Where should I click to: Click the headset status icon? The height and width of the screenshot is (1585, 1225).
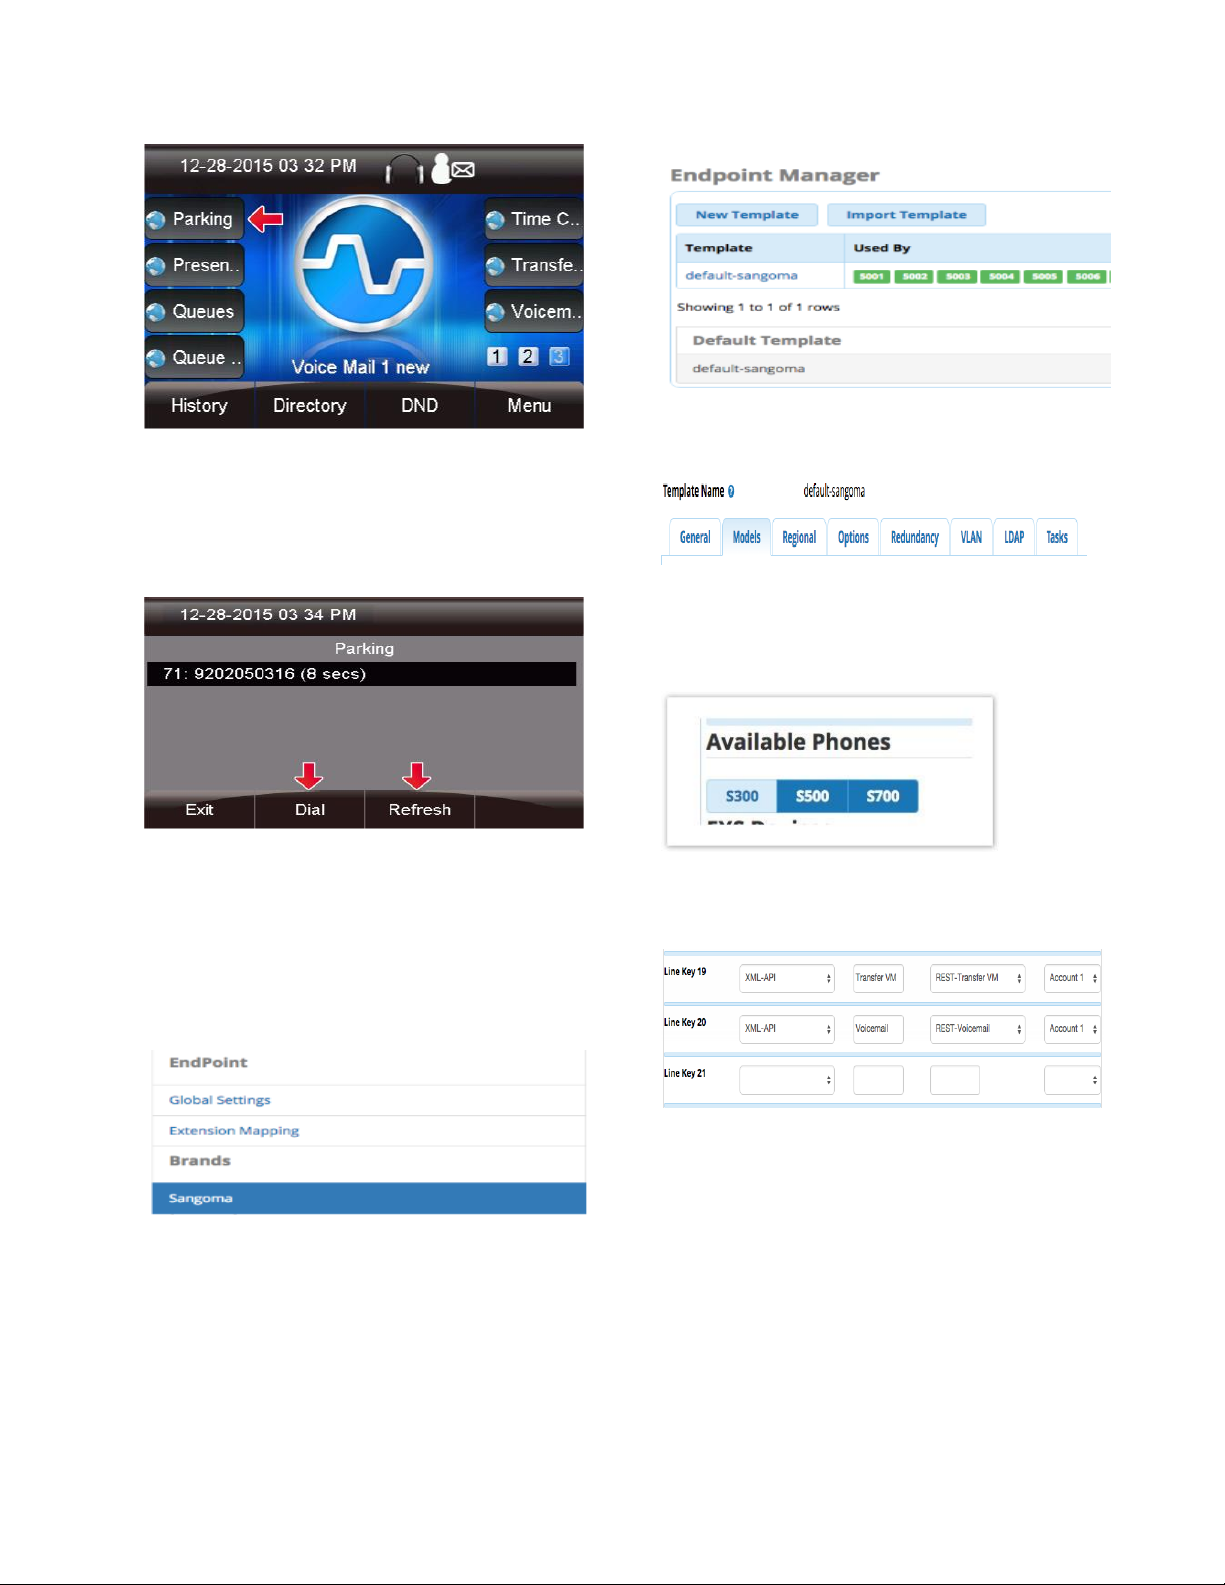405,169
